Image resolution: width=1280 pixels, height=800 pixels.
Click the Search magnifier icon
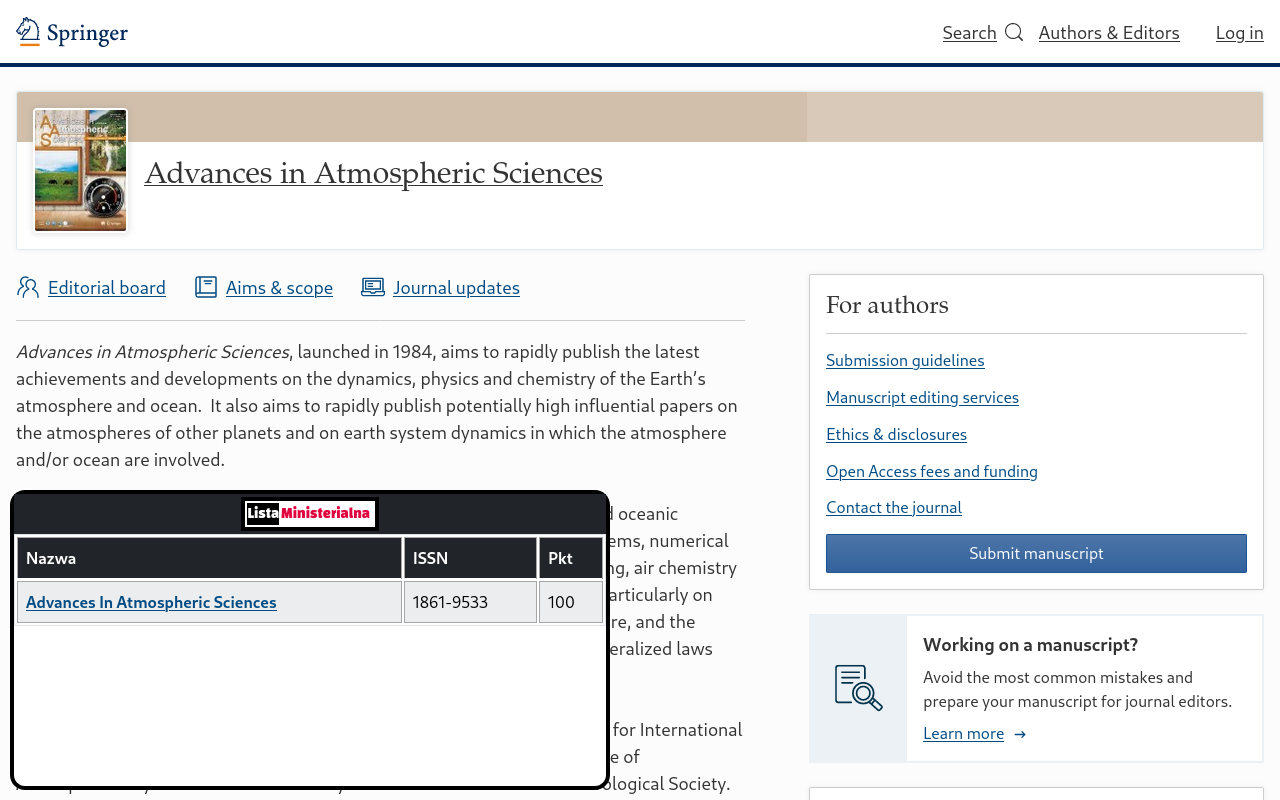pos(1014,33)
